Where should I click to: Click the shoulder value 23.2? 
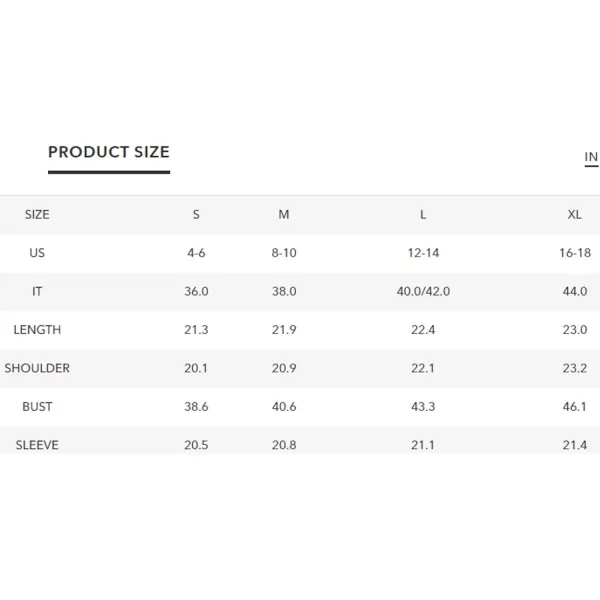575,368
